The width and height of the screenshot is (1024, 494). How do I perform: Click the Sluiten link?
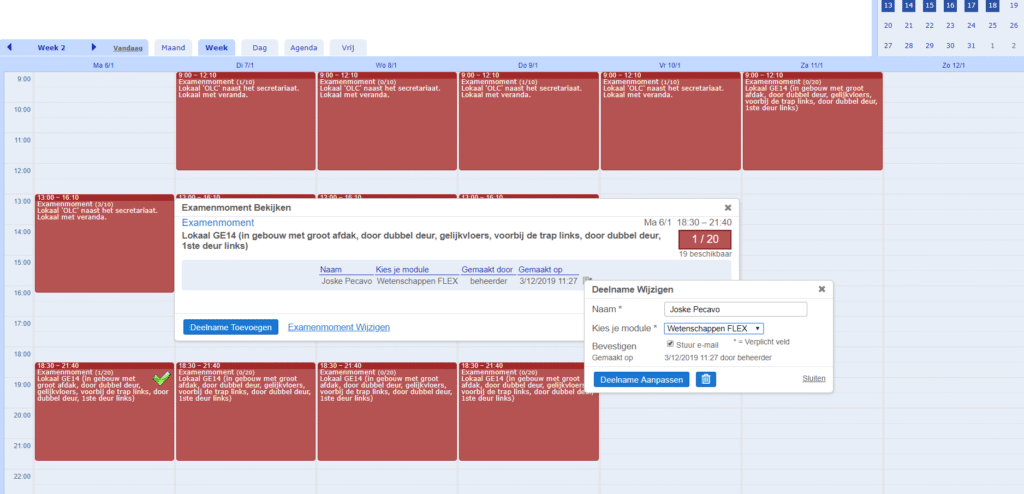(x=814, y=378)
